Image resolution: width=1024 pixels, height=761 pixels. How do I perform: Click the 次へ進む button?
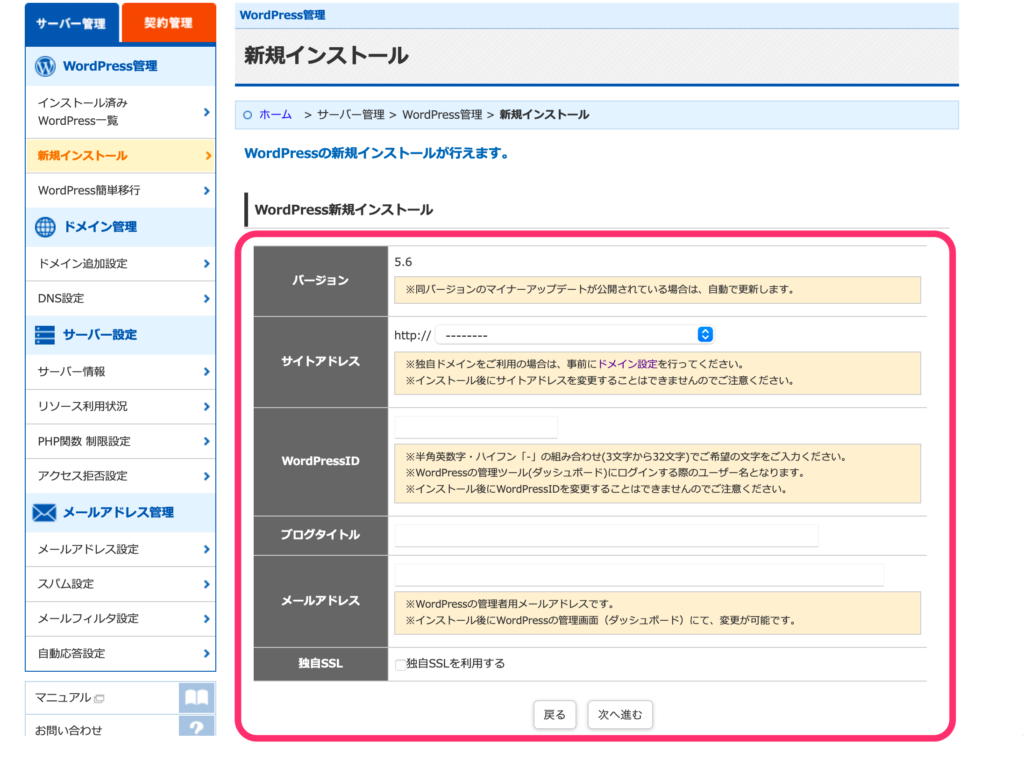620,715
